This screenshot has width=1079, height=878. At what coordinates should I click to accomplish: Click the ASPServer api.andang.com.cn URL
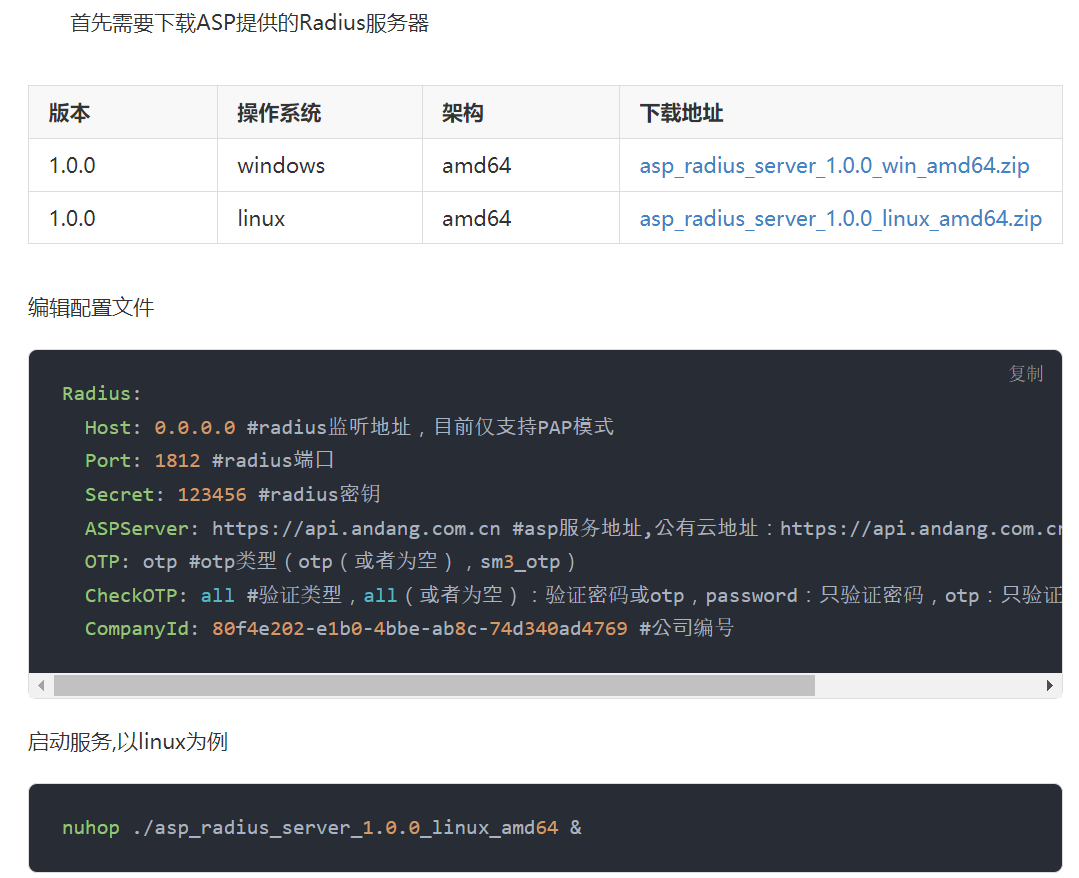[x=356, y=528]
